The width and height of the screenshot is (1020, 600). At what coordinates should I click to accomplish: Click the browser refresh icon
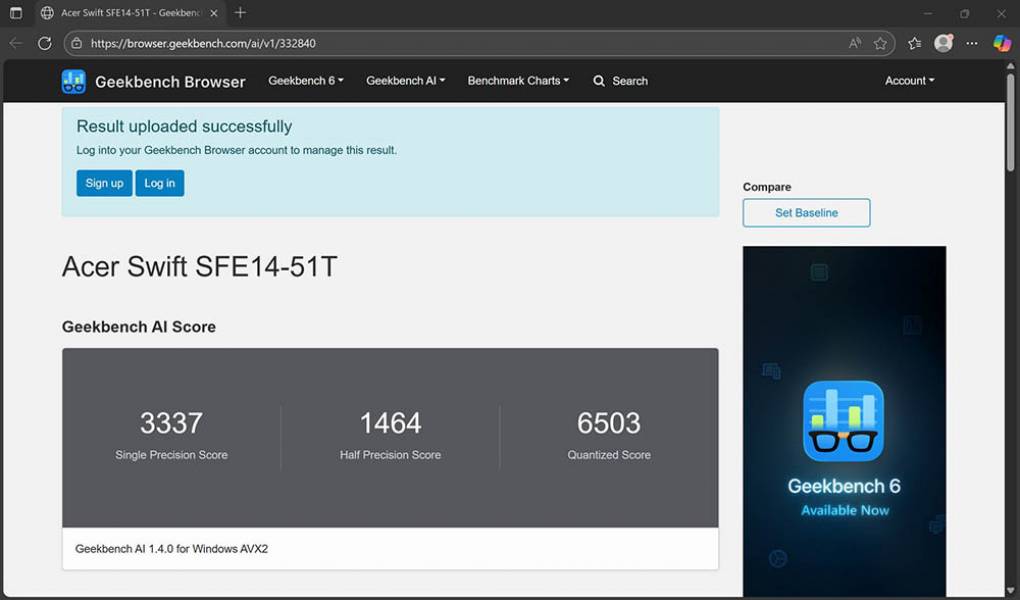45,43
